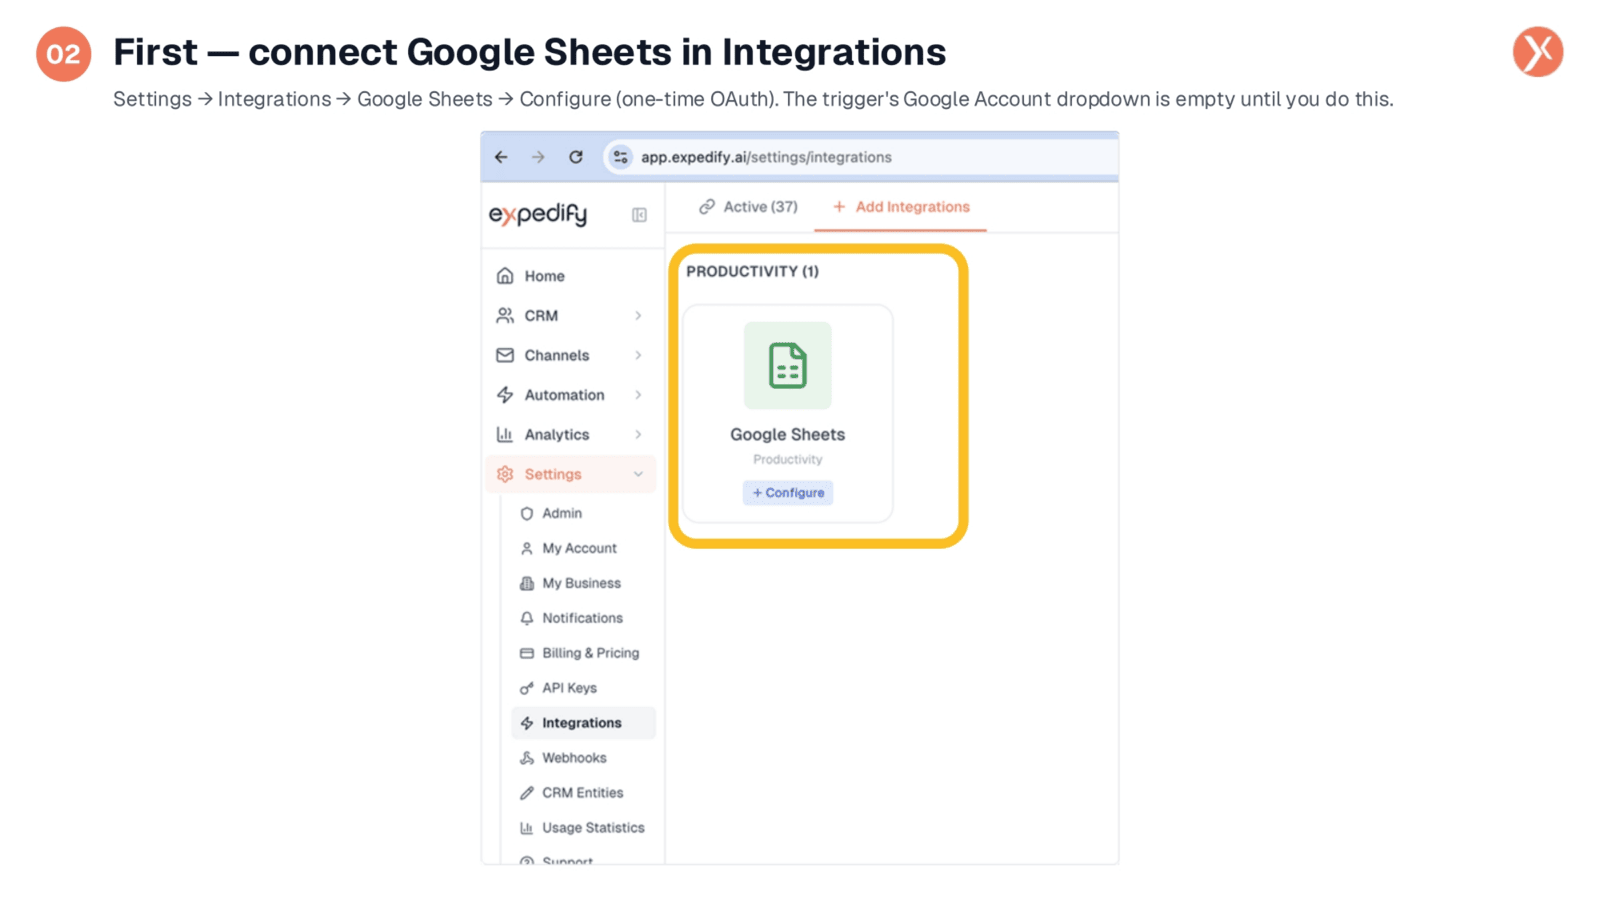Image resolution: width=1600 pixels, height=900 pixels.
Task: Open My Account settings
Action: point(583,548)
